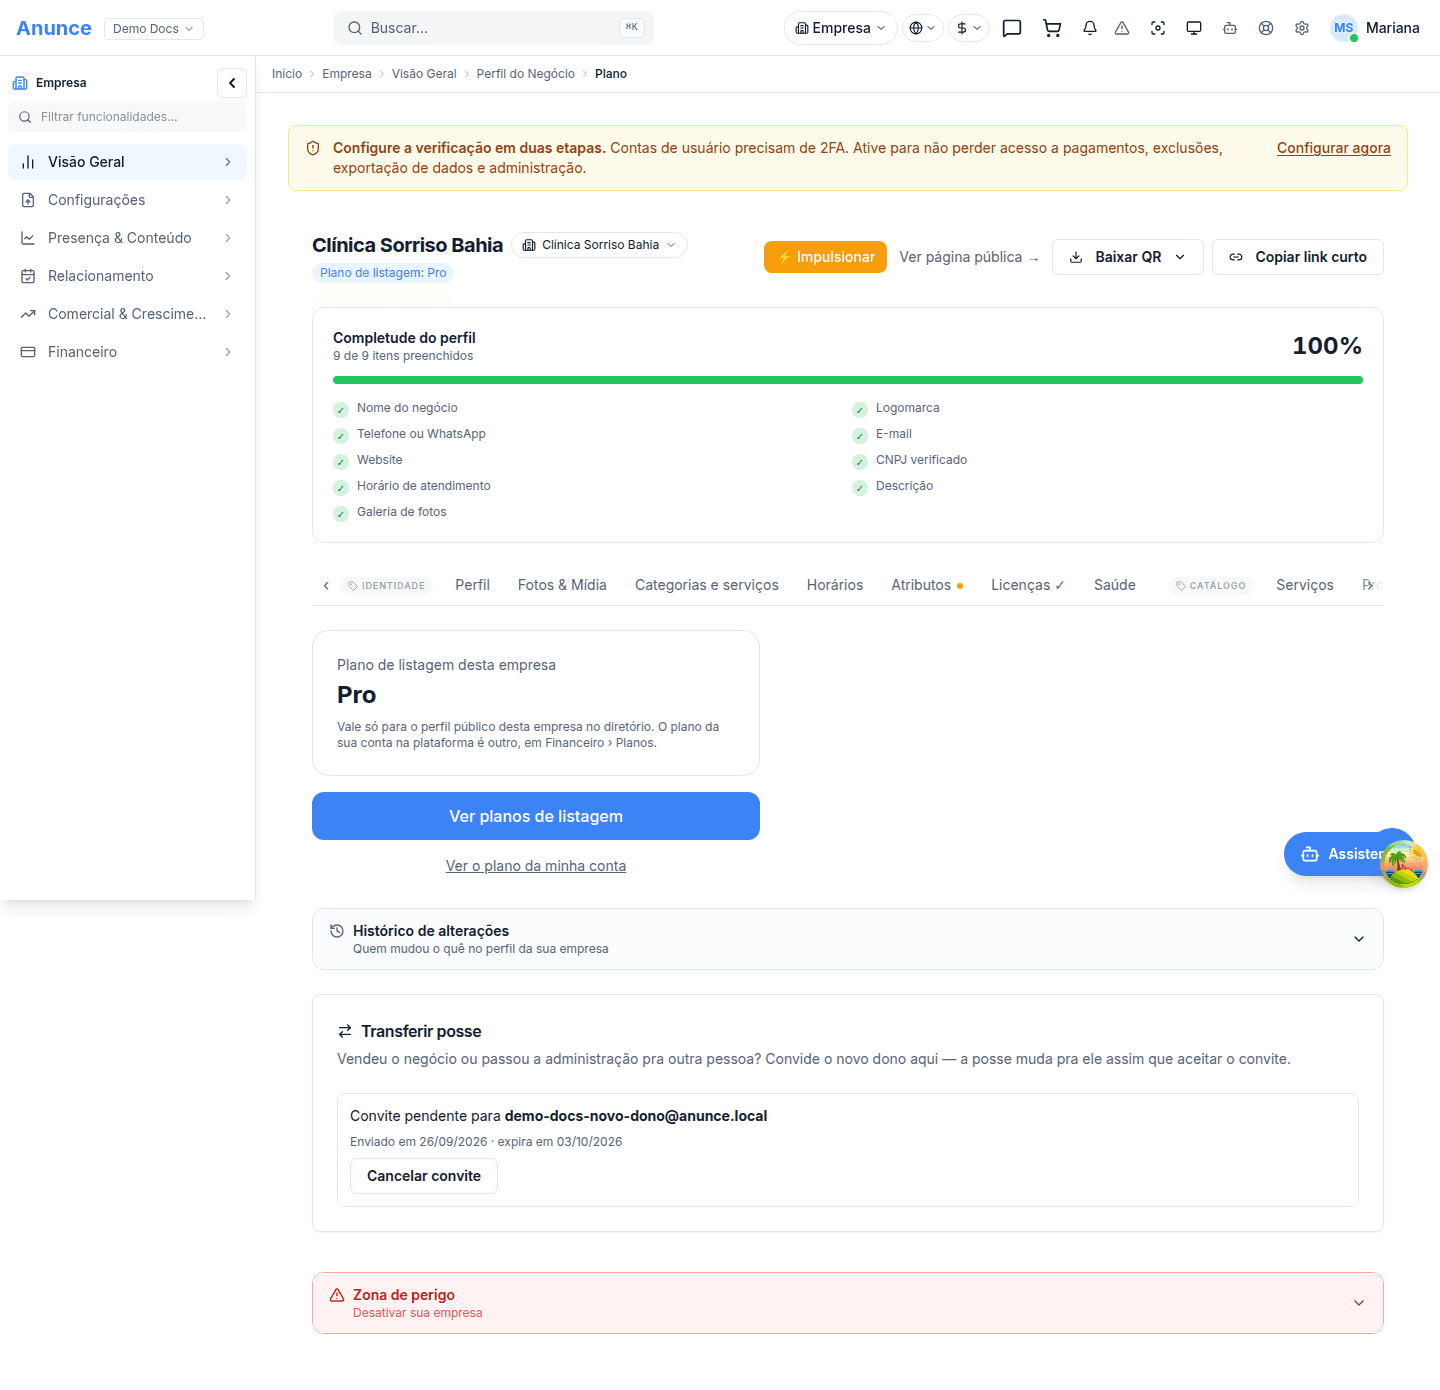This screenshot has width=1440, height=1390.
Task: Collapse the sidebar with arrow button
Action: pyautogui.click(x=232, y=83)
